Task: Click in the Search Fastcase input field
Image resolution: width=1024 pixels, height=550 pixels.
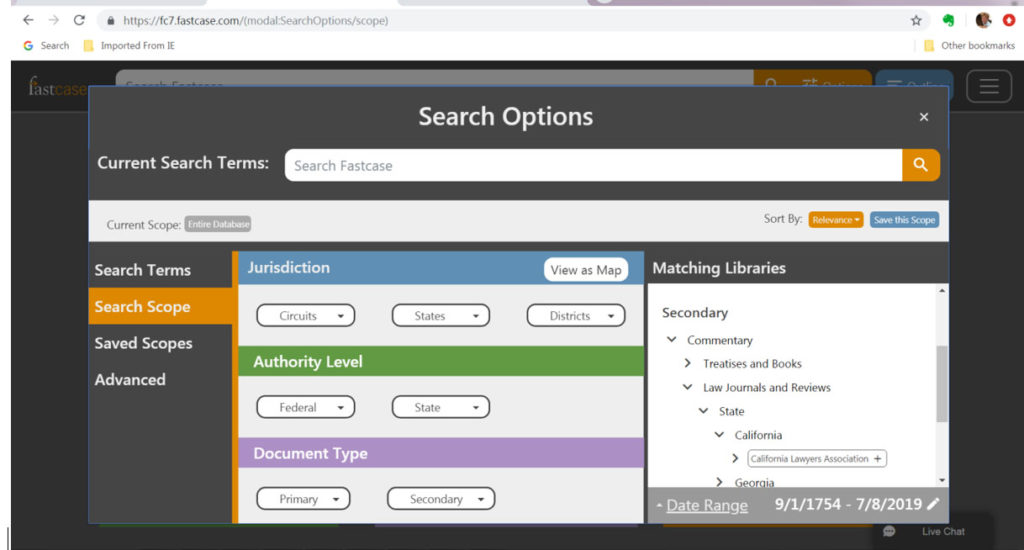Action: [x=594, y=165]
